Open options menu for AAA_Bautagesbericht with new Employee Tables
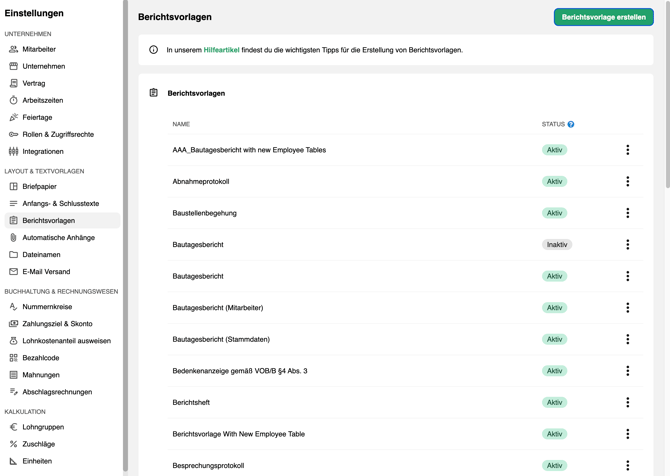 pyautogui.click(x=628, y=150)
